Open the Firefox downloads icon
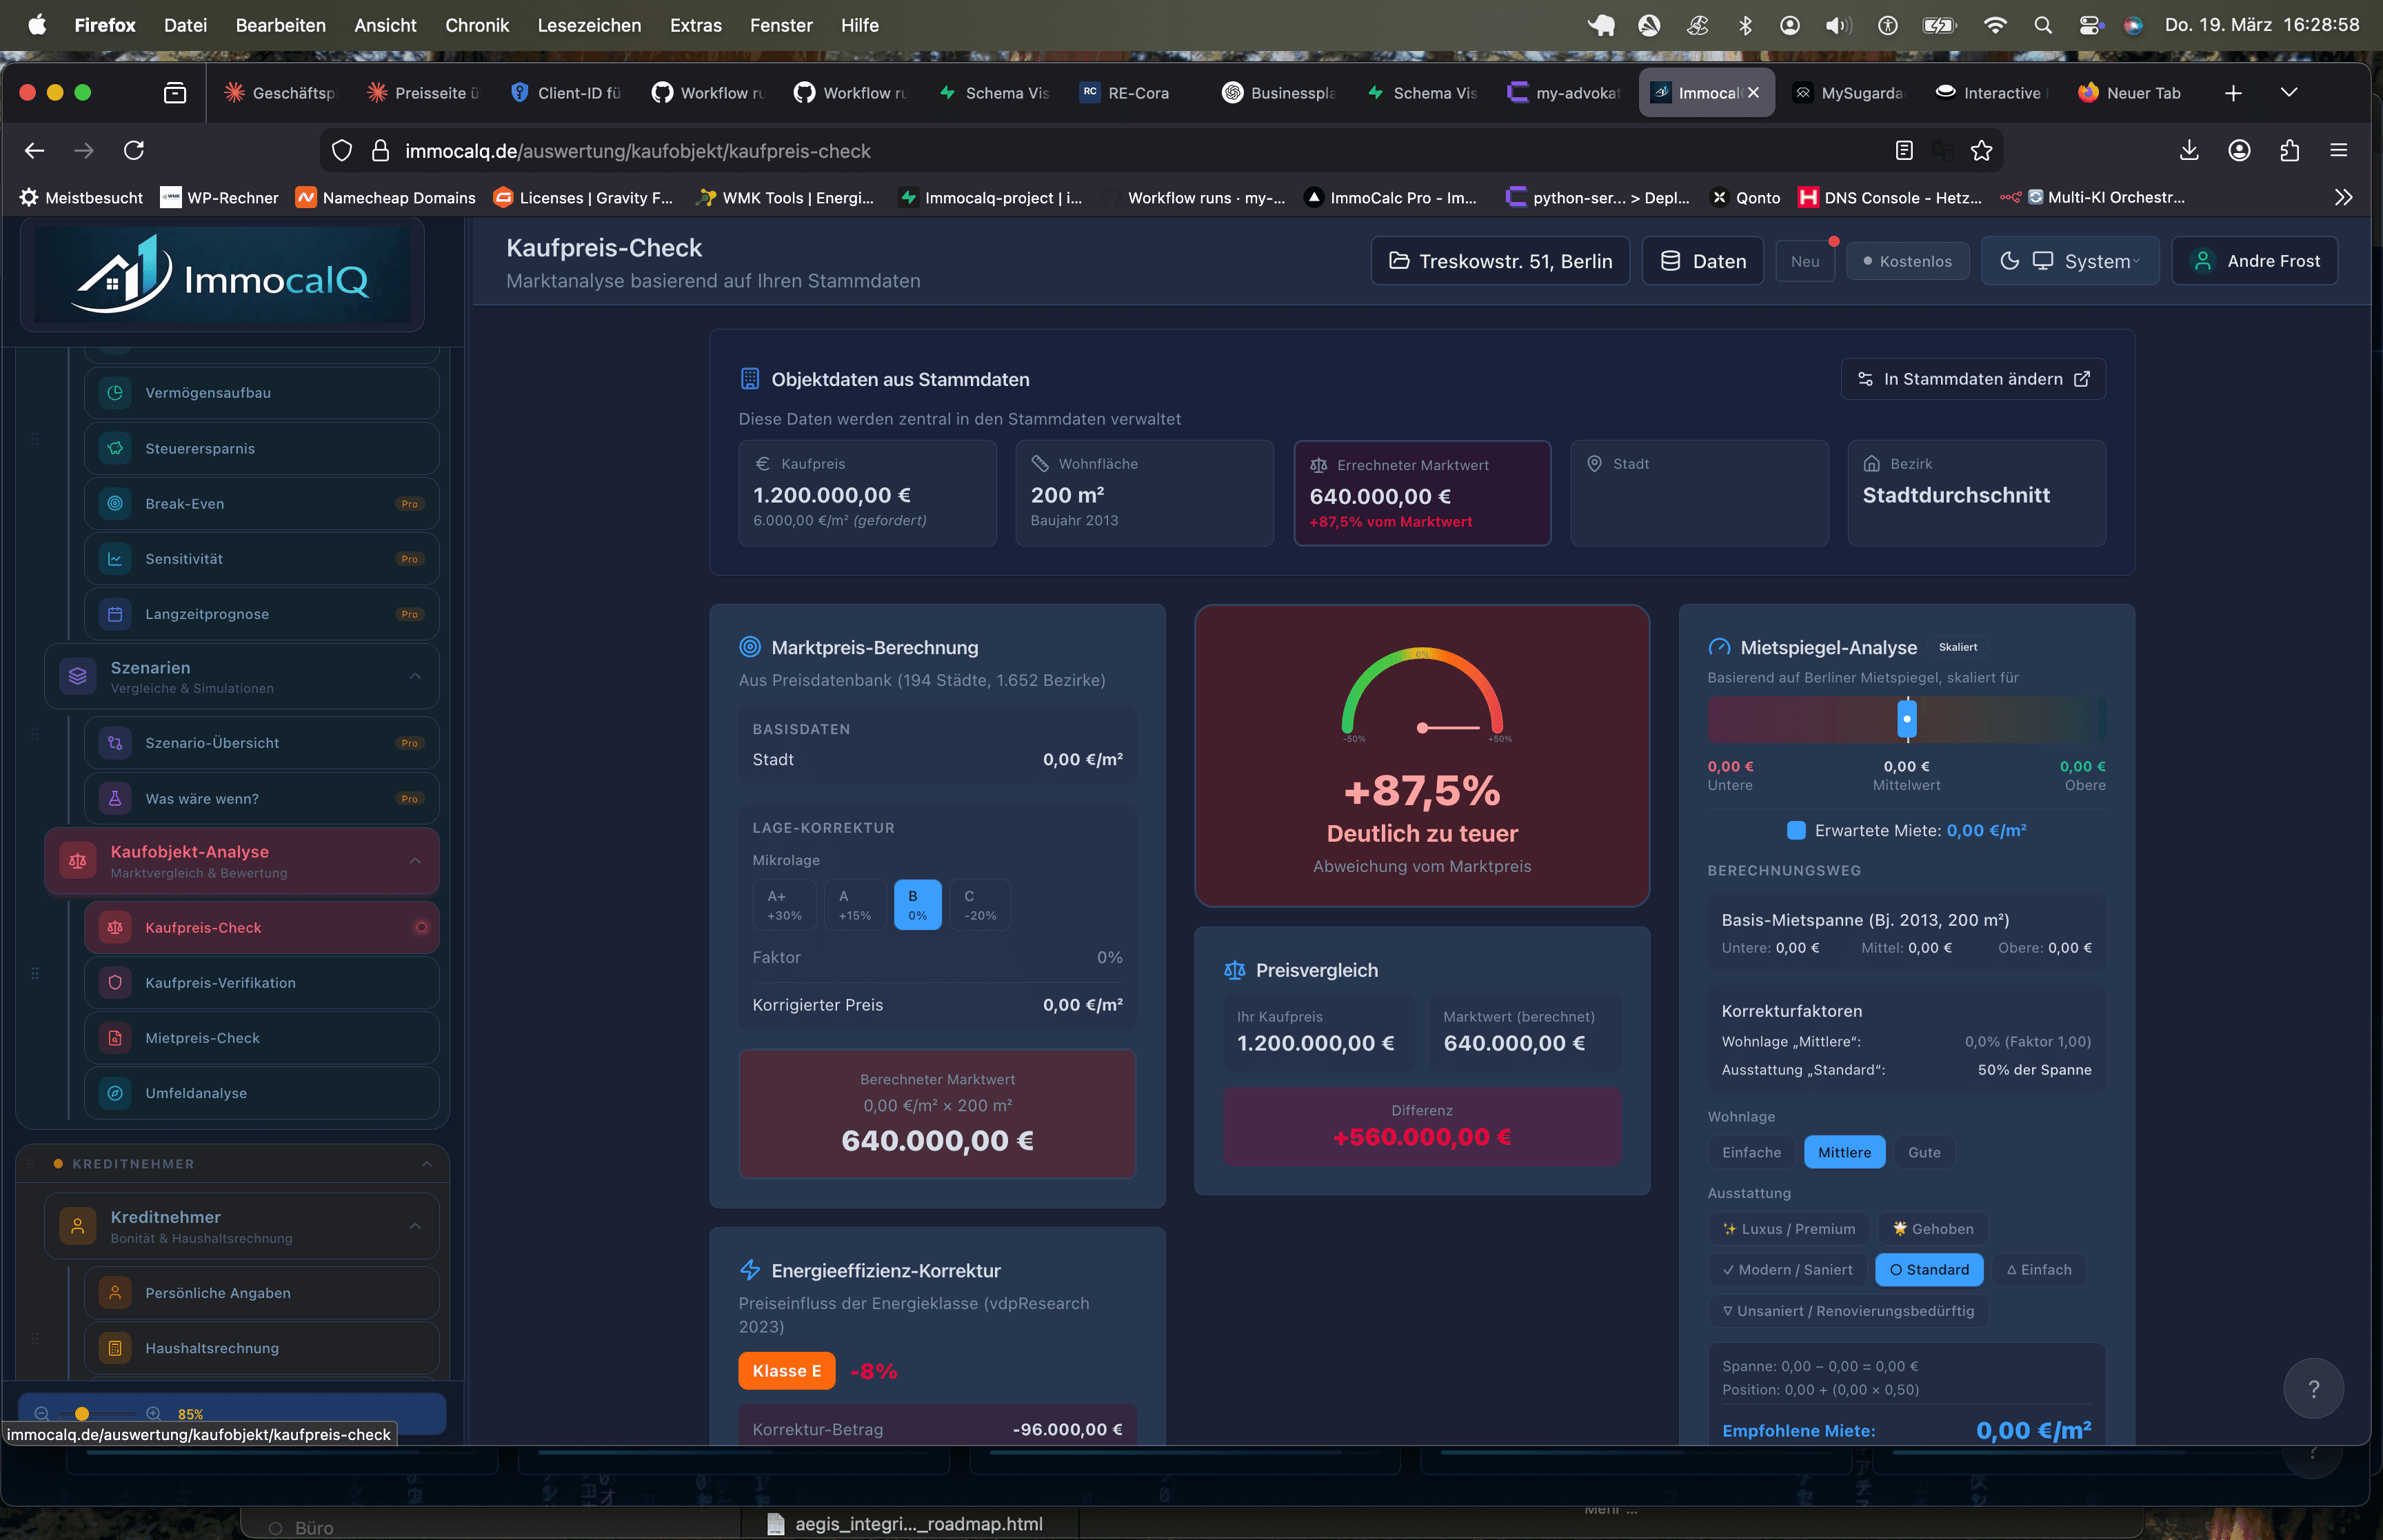 (2189, 150)
